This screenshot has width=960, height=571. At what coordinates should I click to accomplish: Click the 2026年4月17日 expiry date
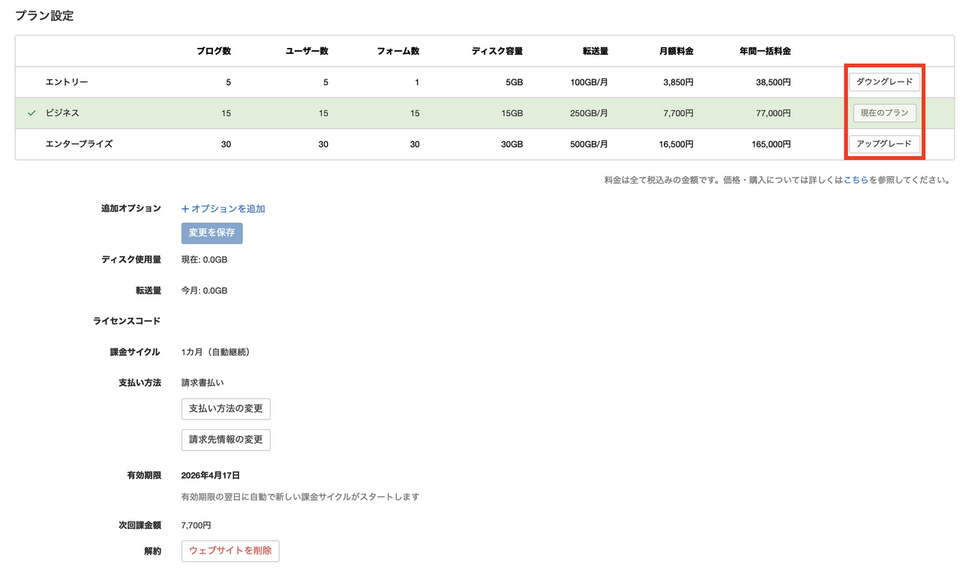pos(211,476)
